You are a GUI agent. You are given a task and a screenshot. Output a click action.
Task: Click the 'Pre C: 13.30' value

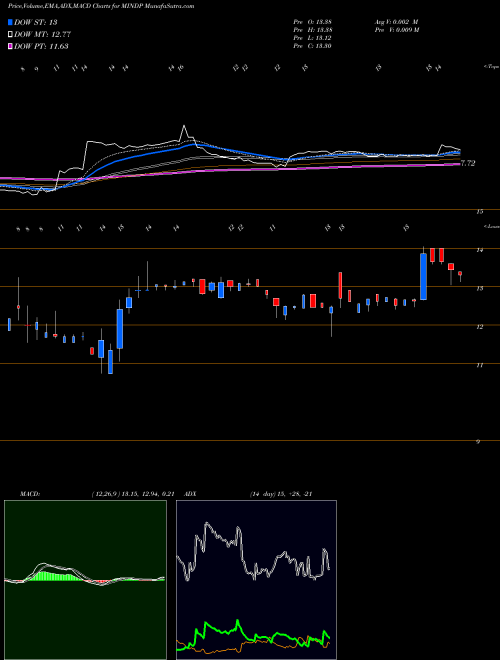coord(312,46)
